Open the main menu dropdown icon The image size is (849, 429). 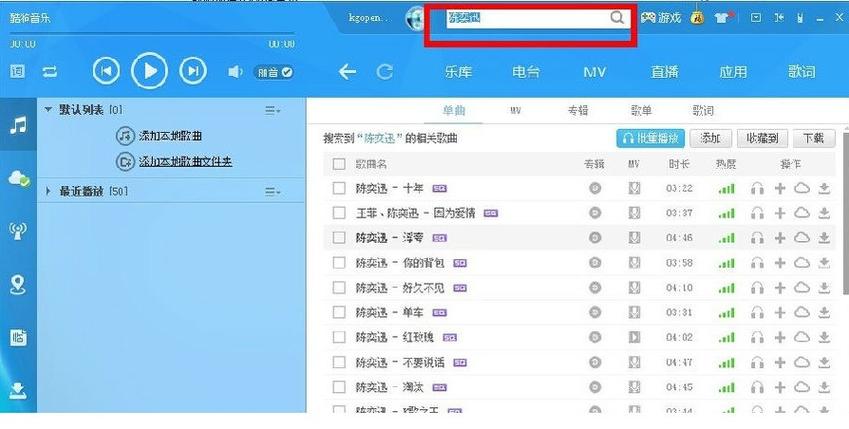[756, 18]
